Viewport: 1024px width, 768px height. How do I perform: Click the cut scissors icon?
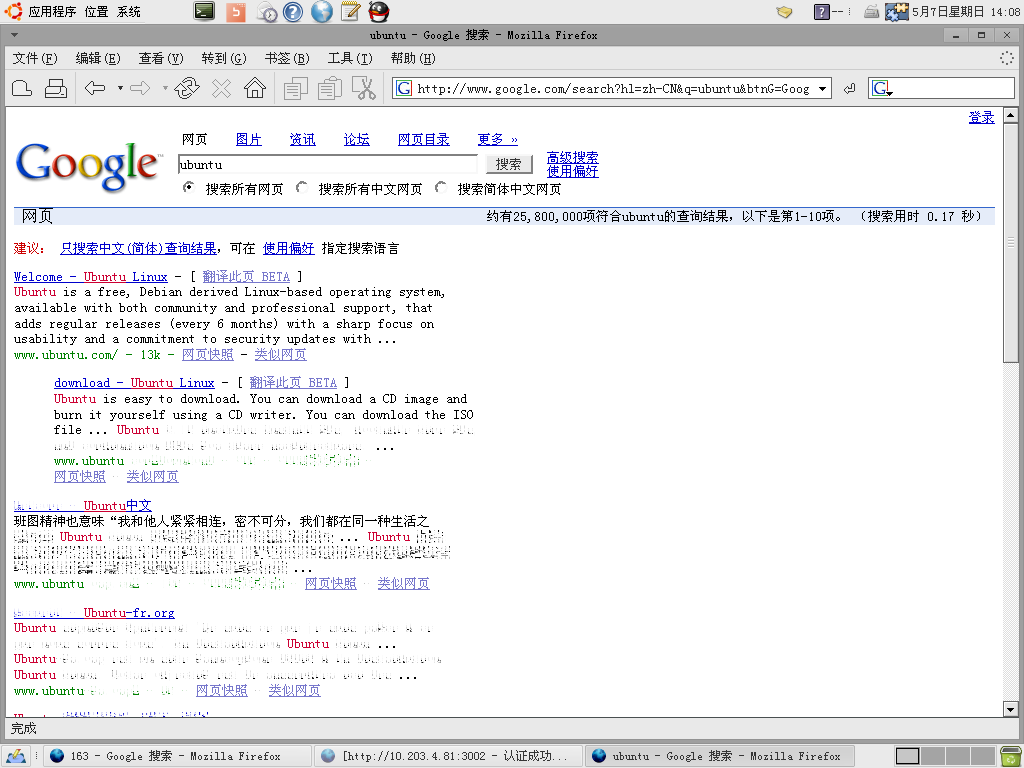pos(364,88)
